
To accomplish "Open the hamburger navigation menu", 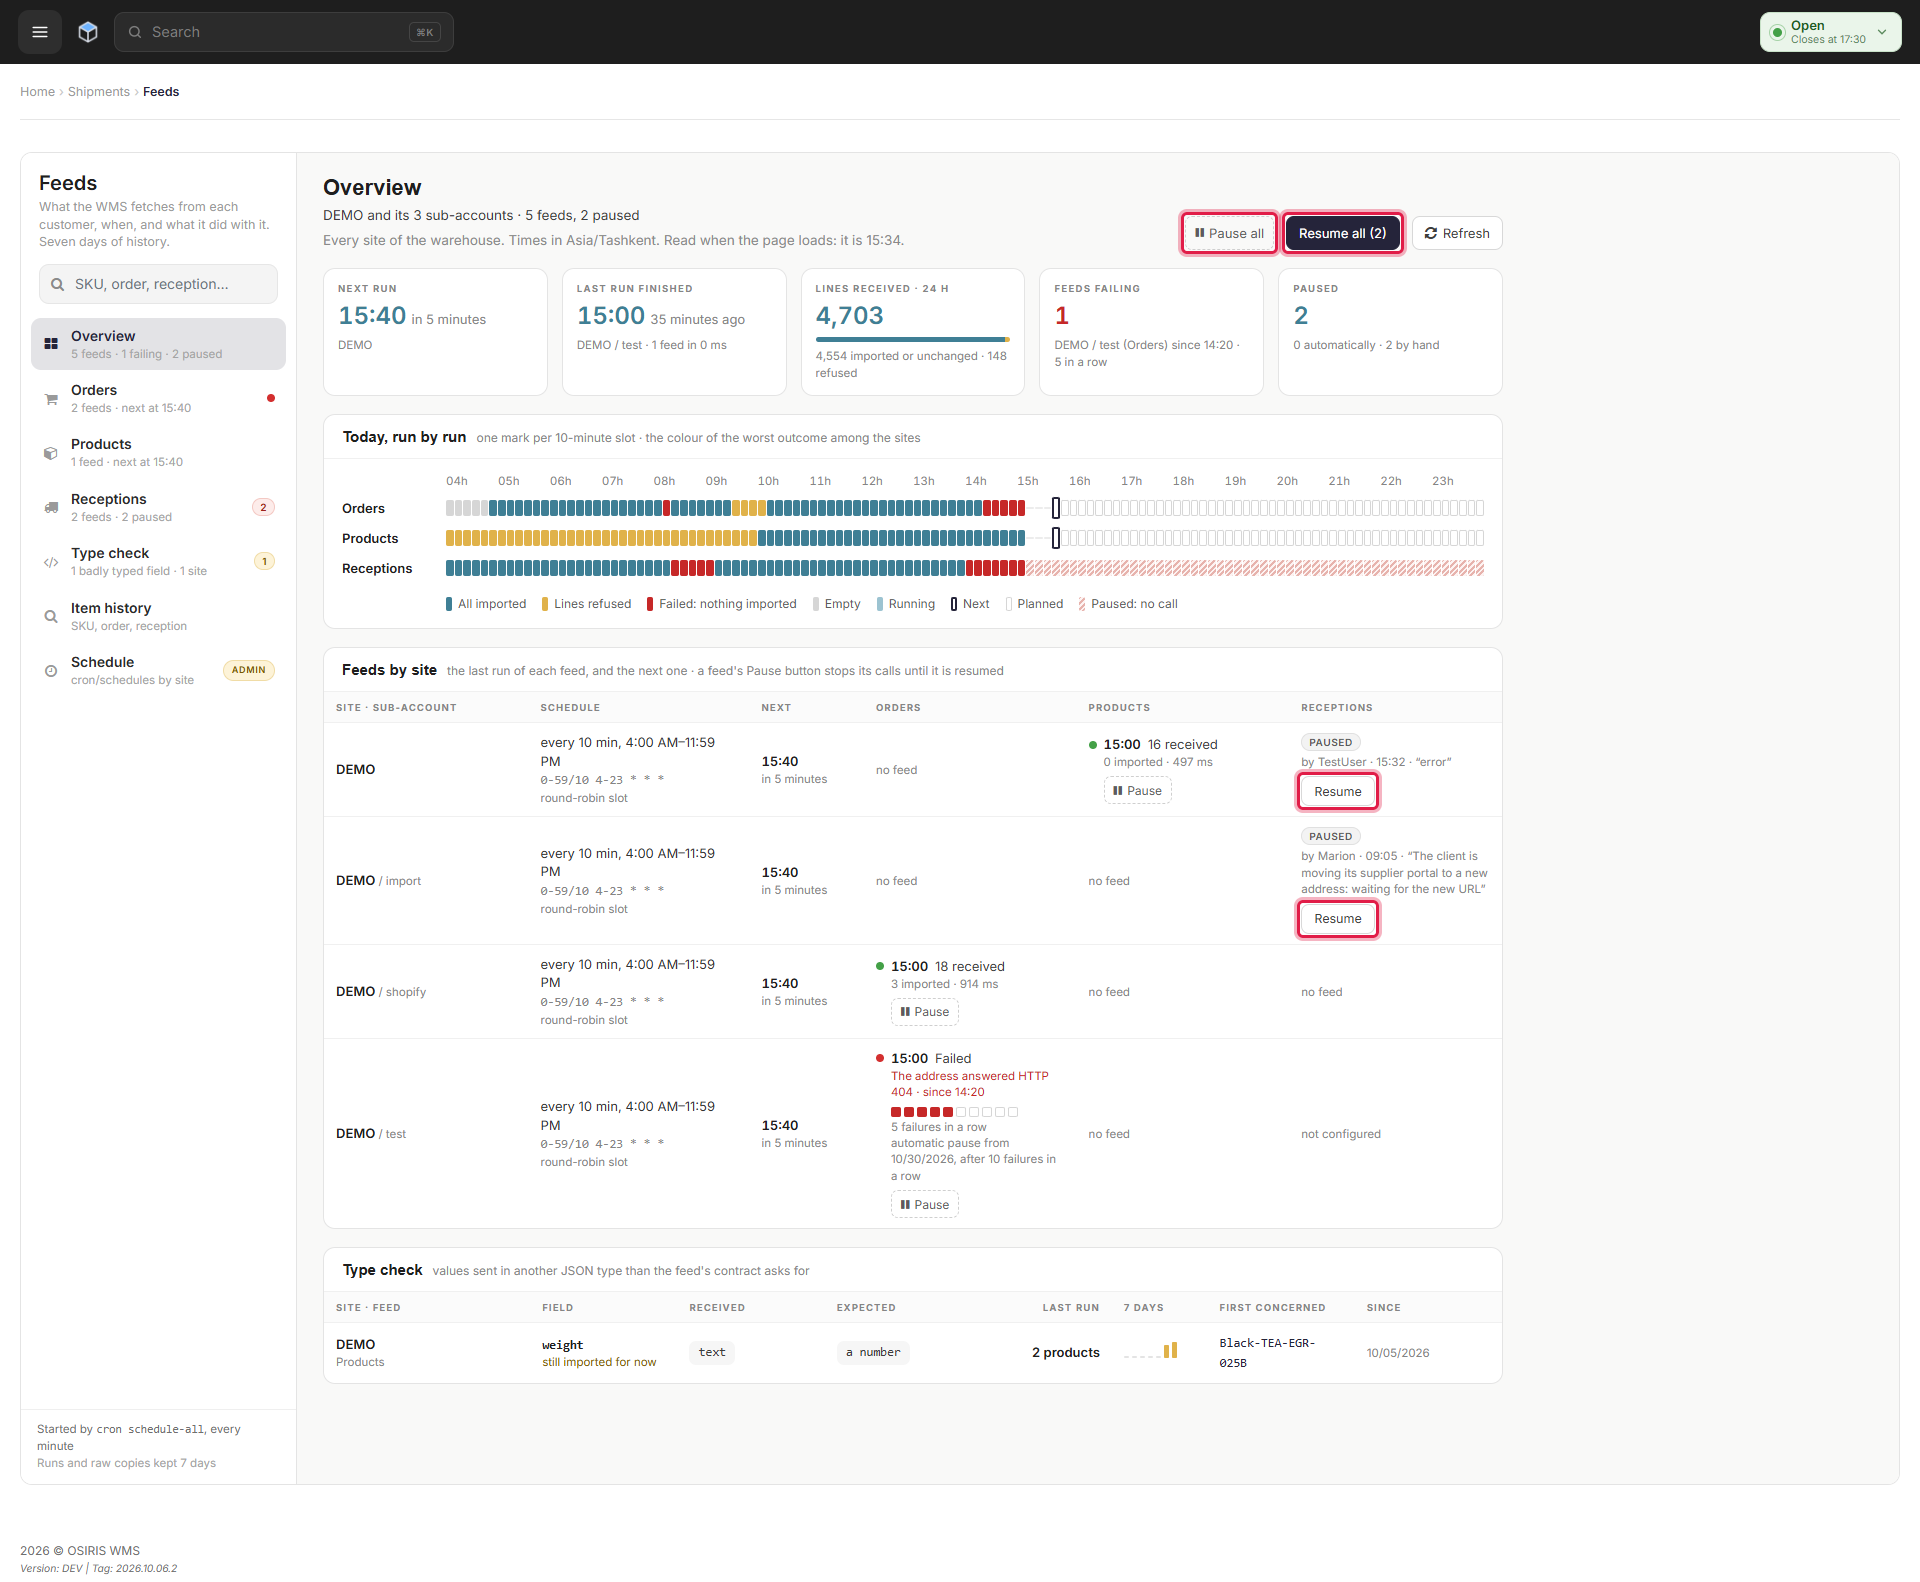I will coord(40,32).
